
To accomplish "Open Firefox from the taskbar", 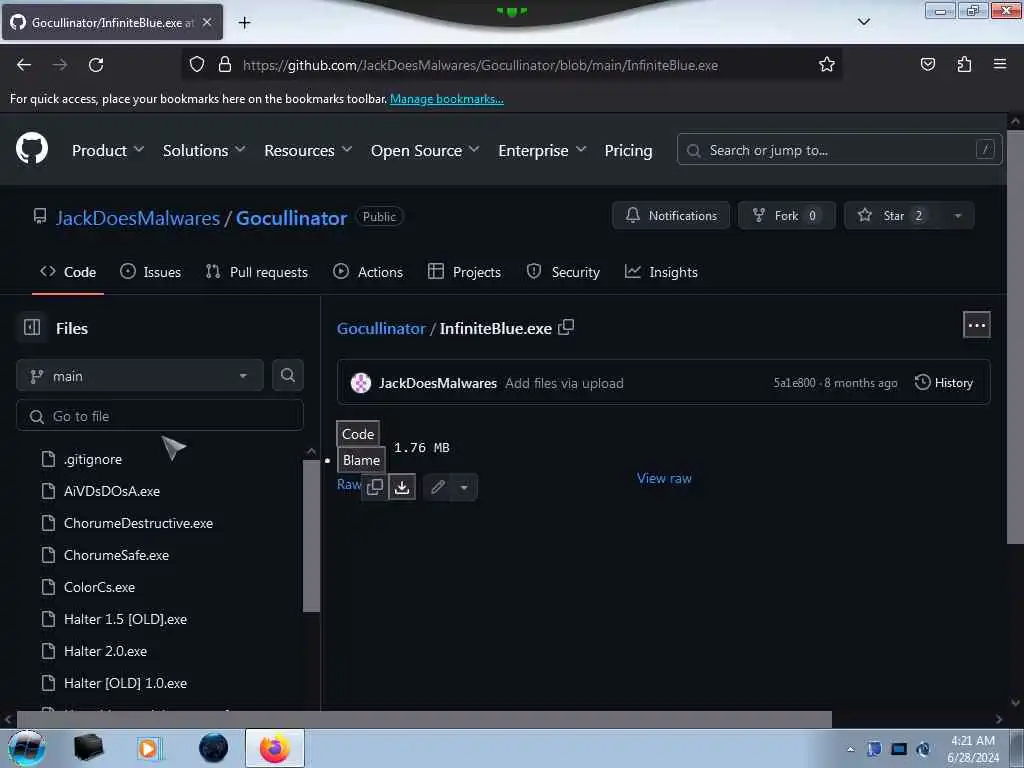I will 274,748.
